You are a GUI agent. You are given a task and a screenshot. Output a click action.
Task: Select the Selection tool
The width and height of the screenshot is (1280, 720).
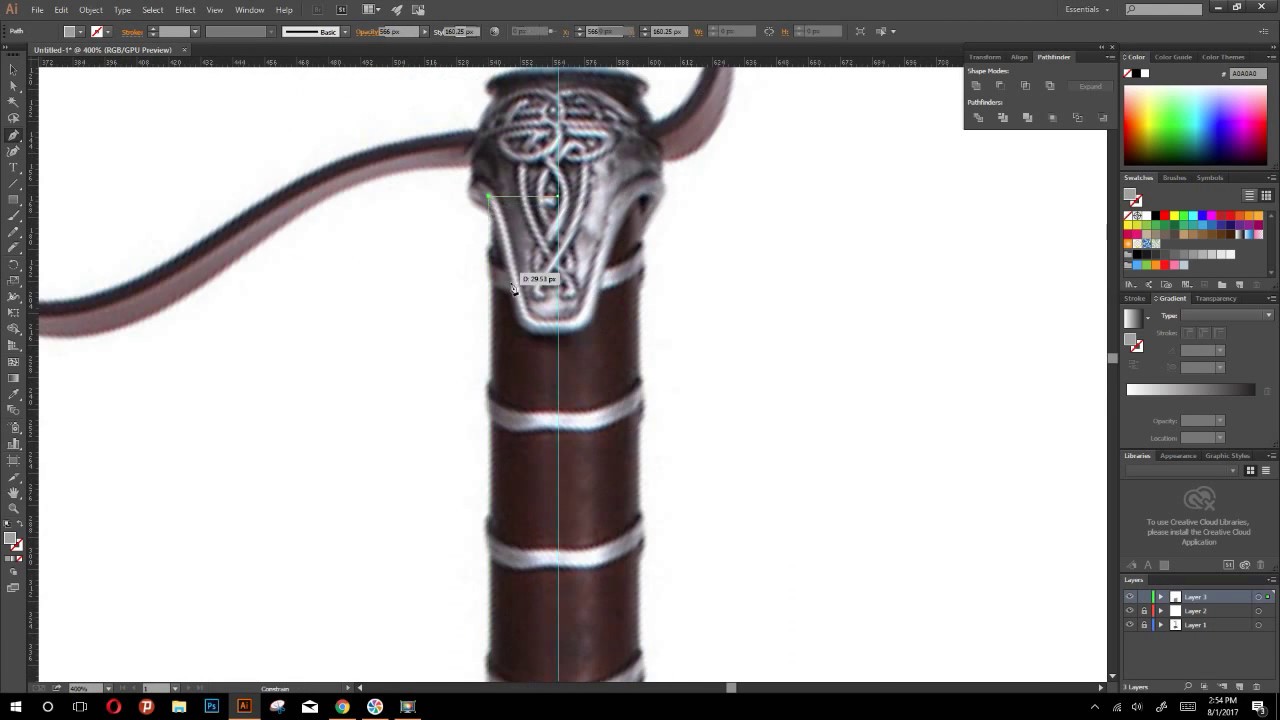pyautogui.click(x=14, y=68)
